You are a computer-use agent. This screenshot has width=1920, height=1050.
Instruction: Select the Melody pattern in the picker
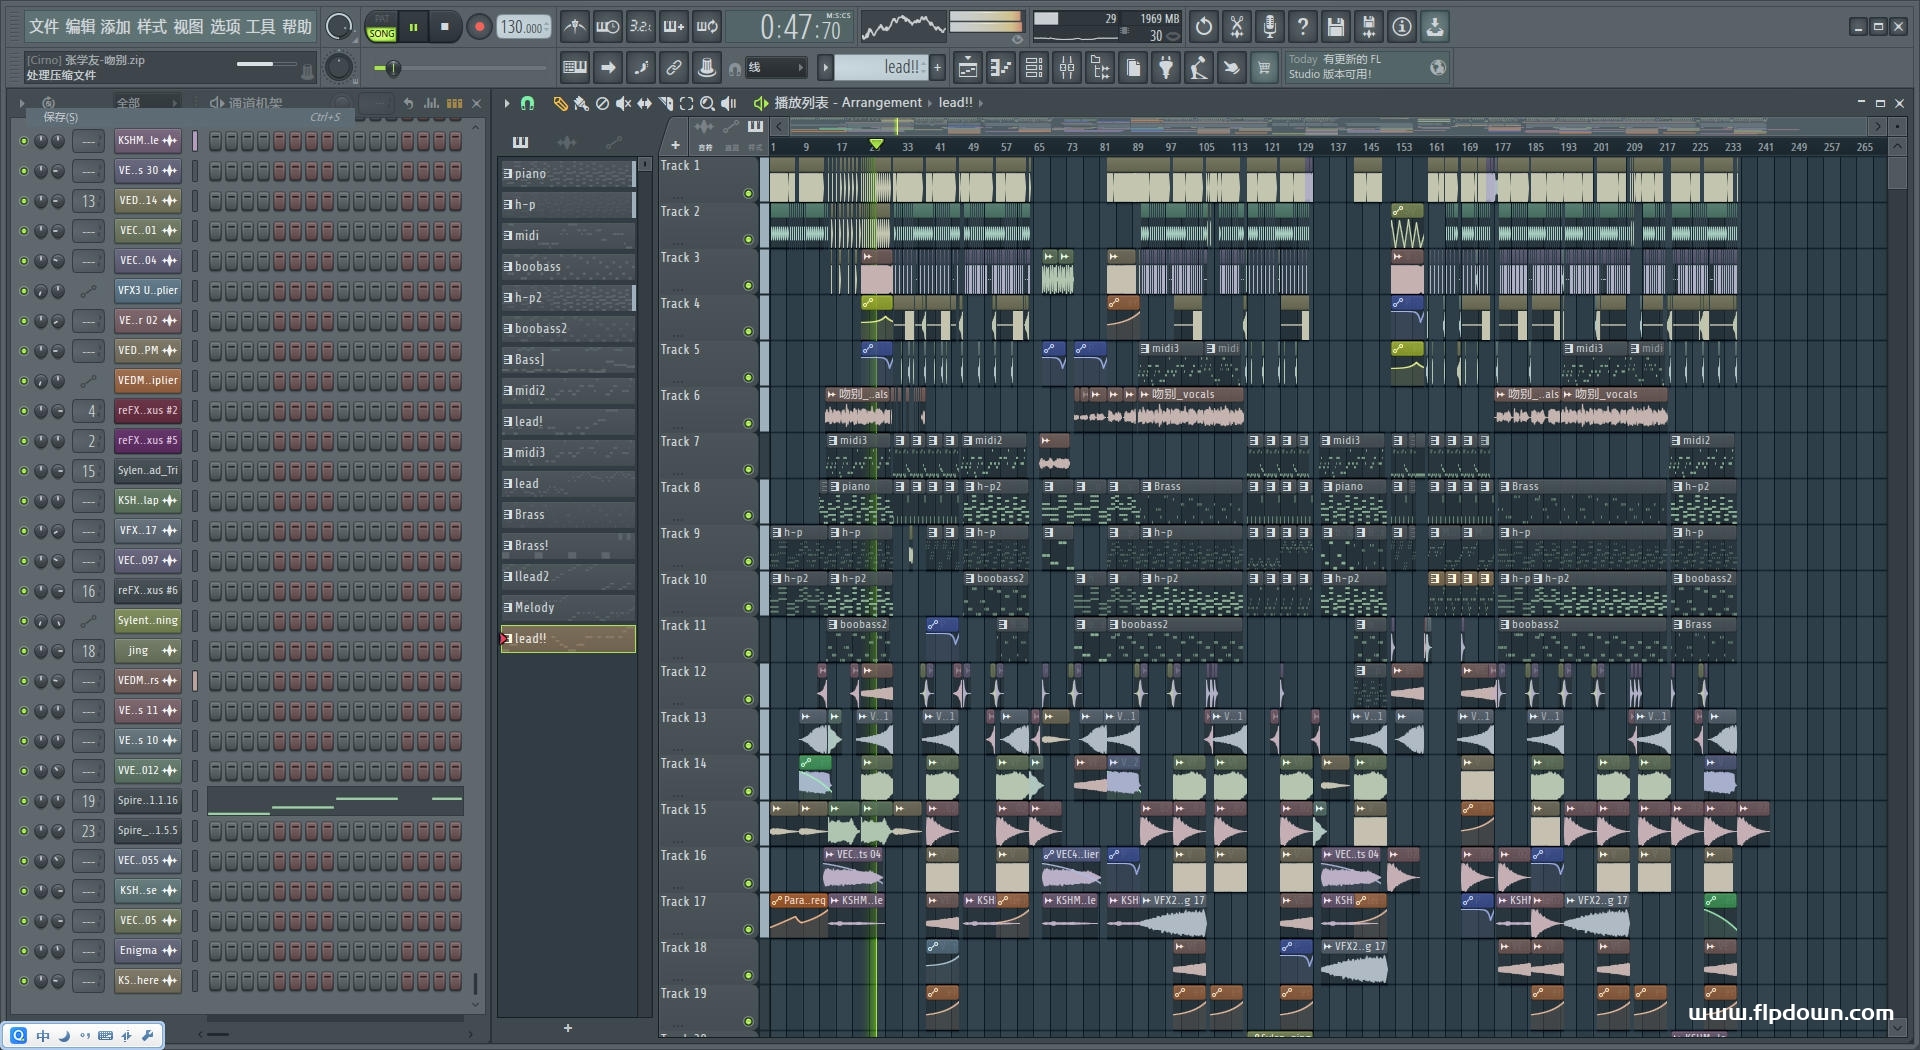(567, 607)
